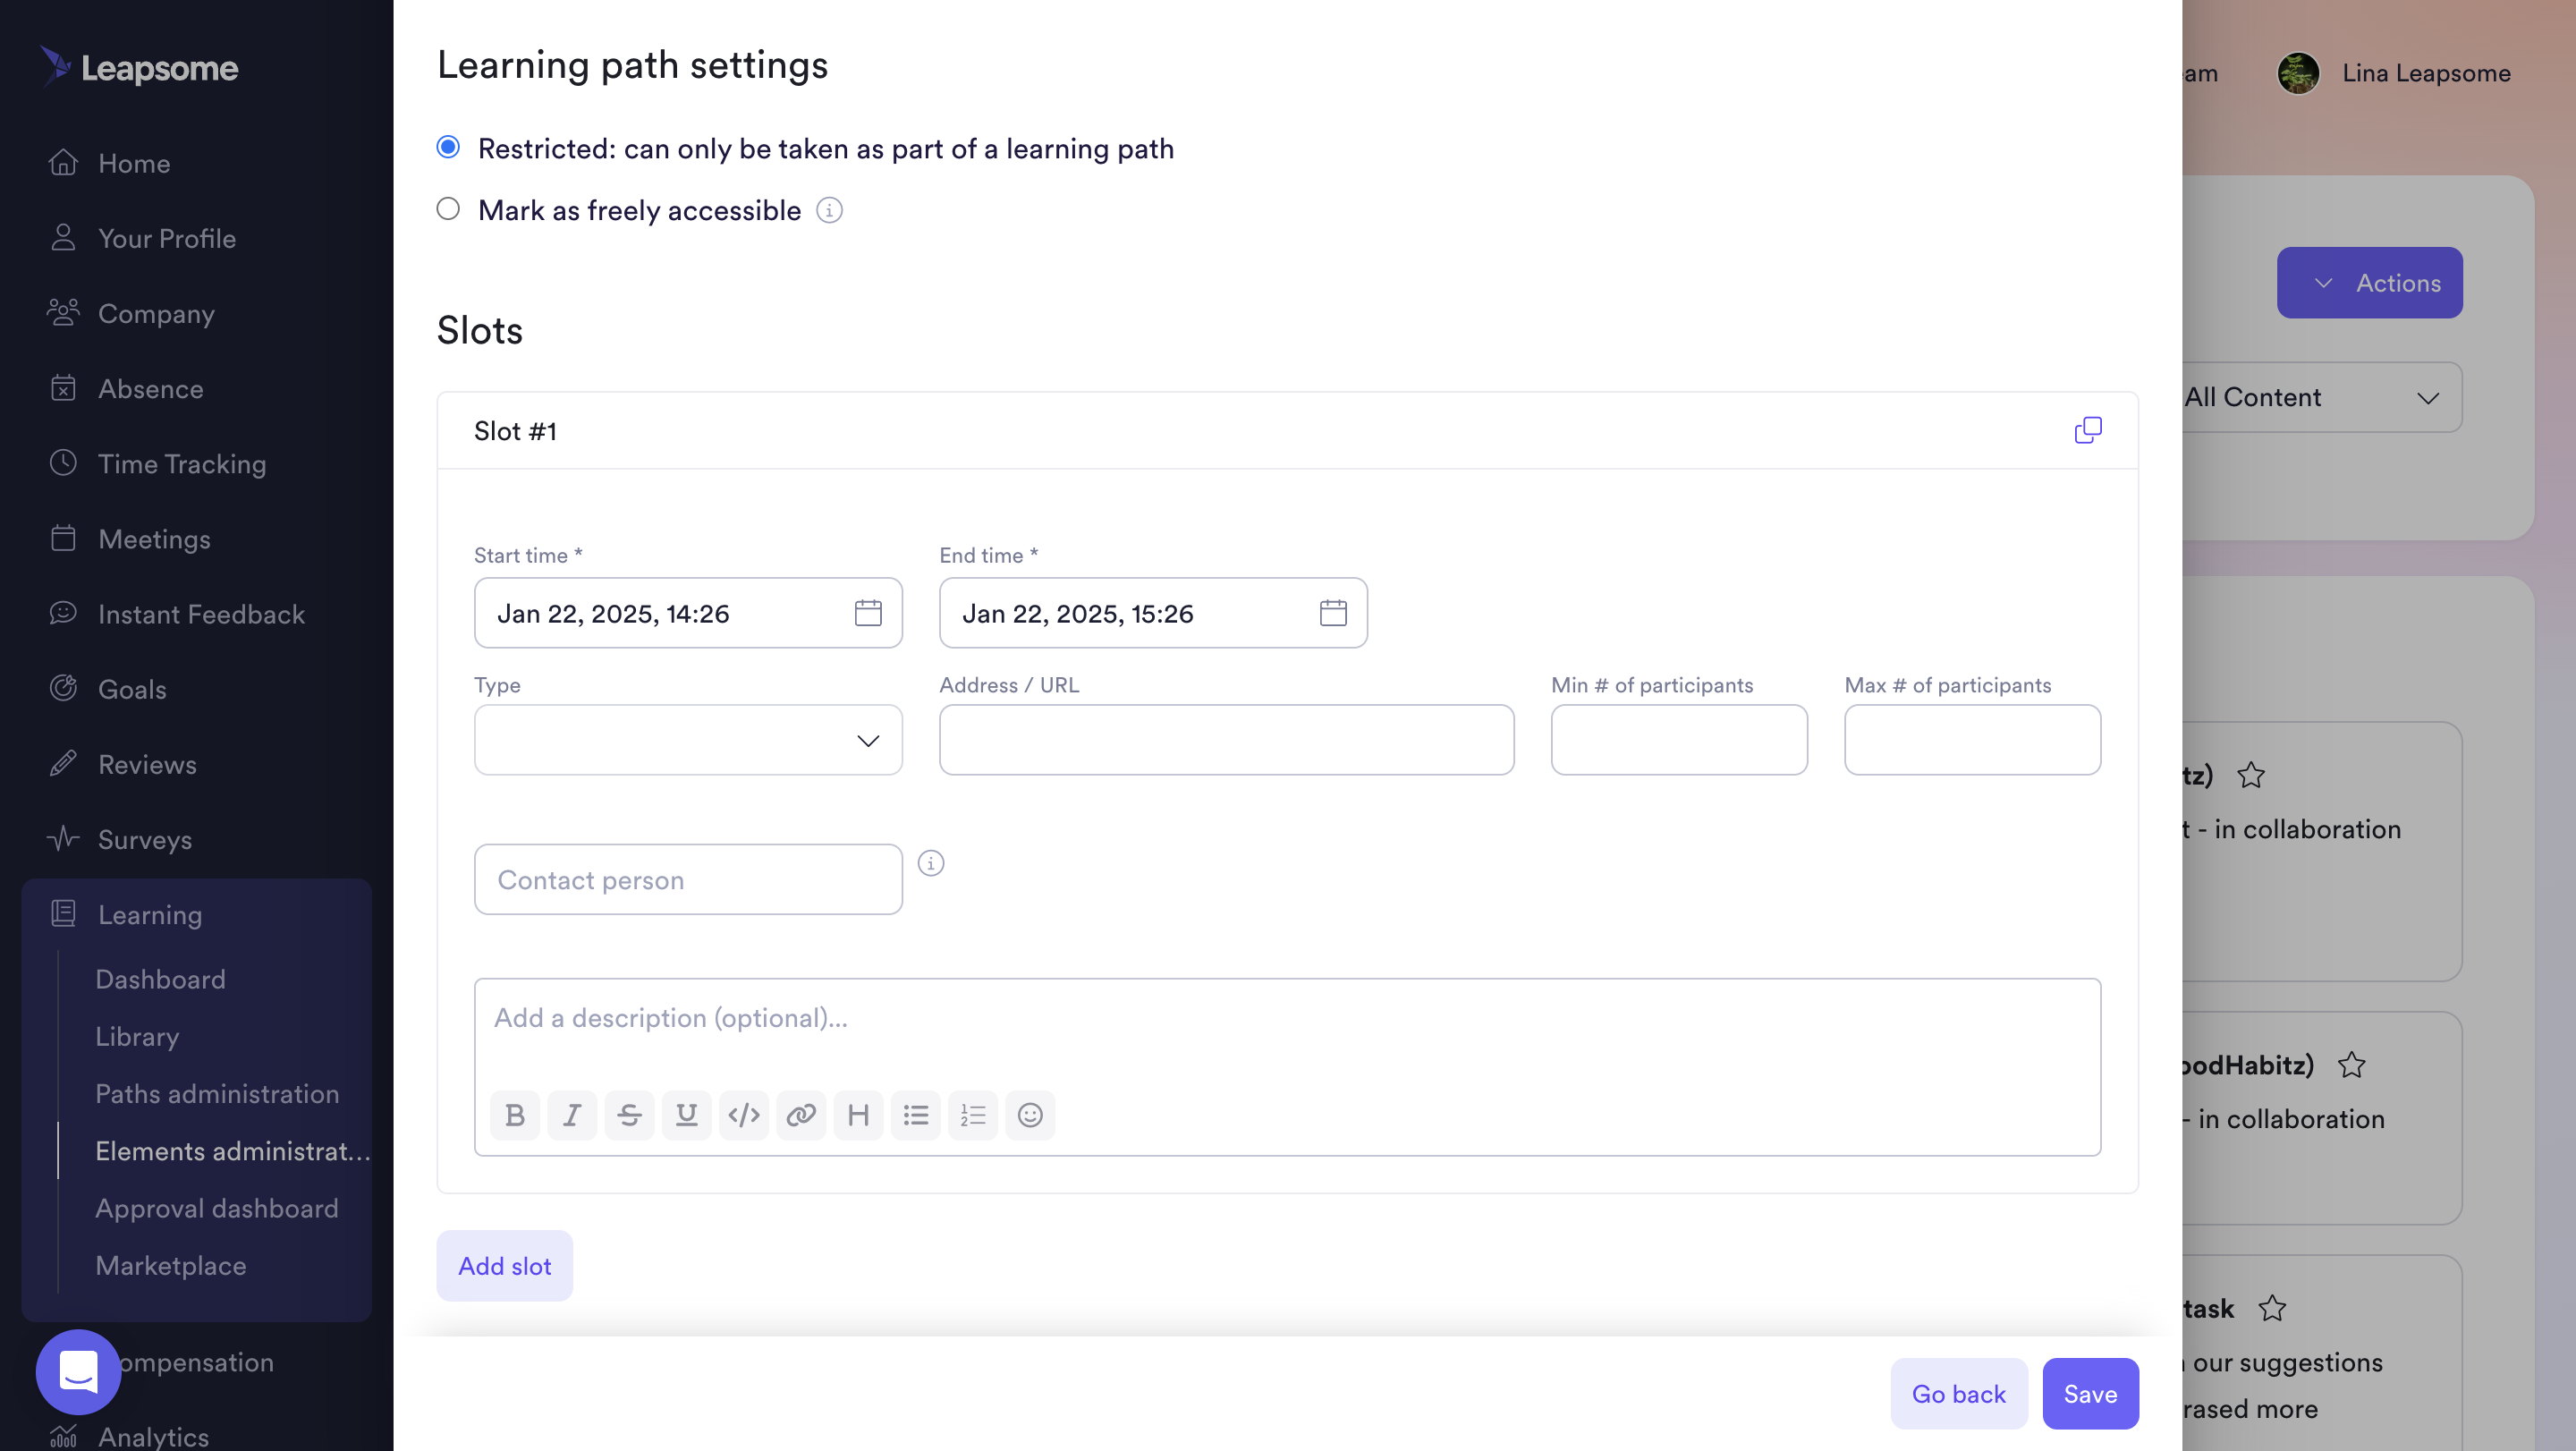
Task: Save the learning element
Action: (2090, 1394)
